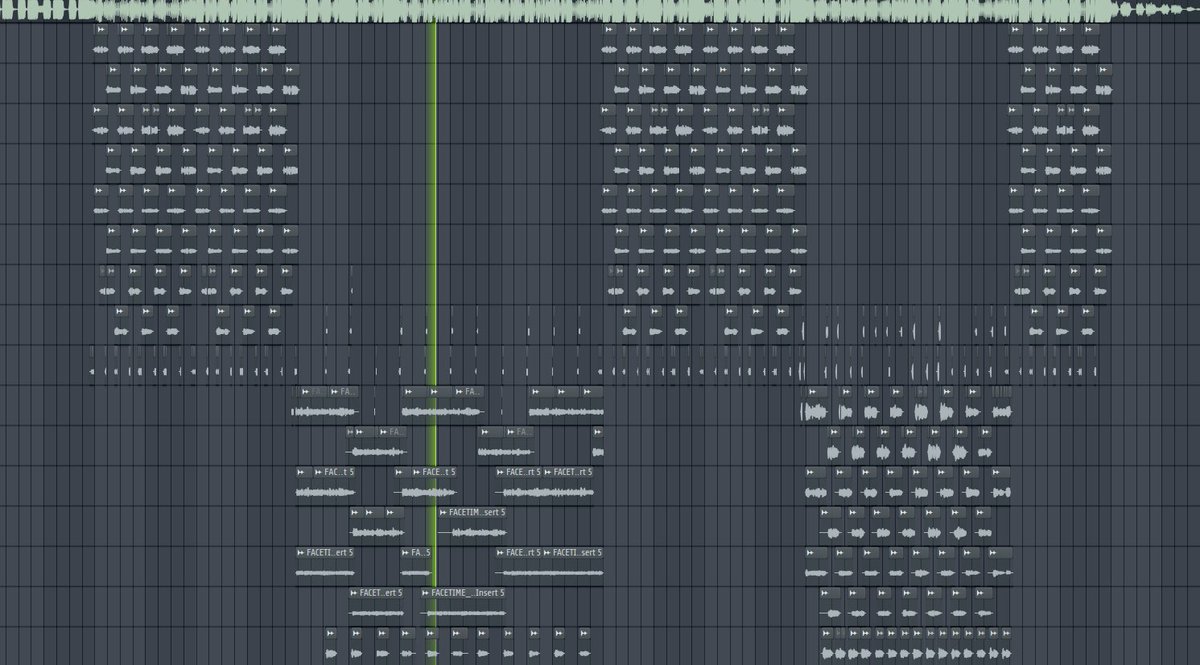Viewport: 1200px width, 665px height.
Task: Select the FACETI..ert 5 clip waveform
Action: [326, 573]
